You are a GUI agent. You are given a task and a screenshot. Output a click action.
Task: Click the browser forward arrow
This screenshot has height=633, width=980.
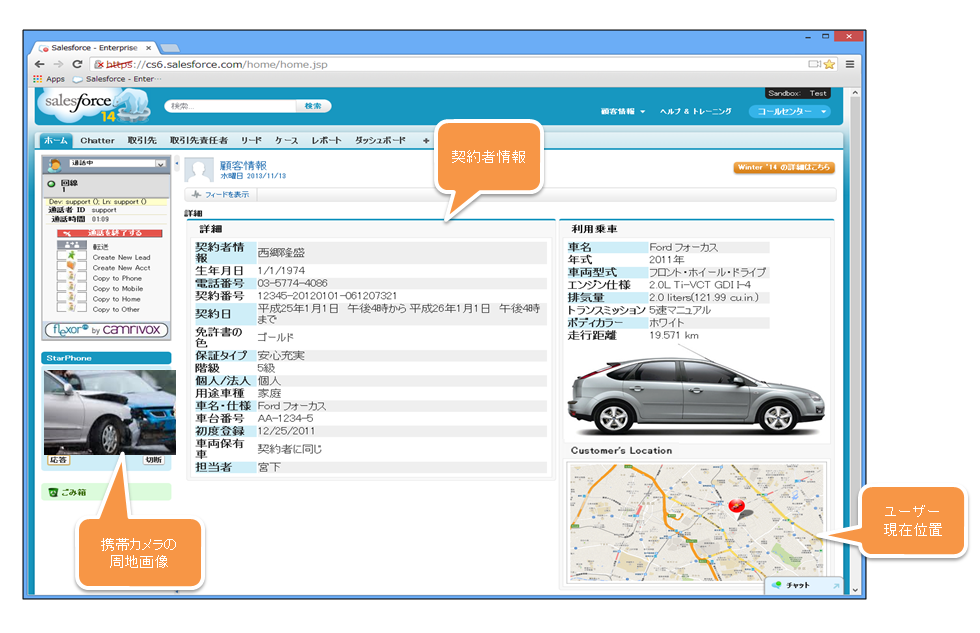click(58, 64)
